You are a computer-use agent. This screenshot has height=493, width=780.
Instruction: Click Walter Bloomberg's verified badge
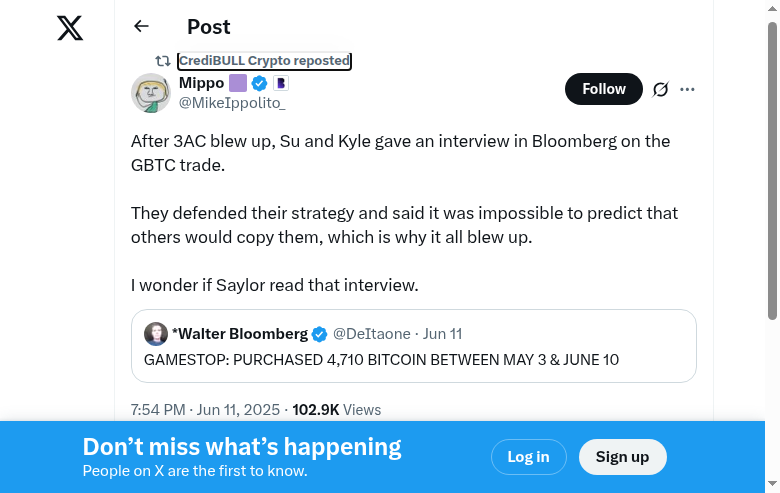coord(319,334)
